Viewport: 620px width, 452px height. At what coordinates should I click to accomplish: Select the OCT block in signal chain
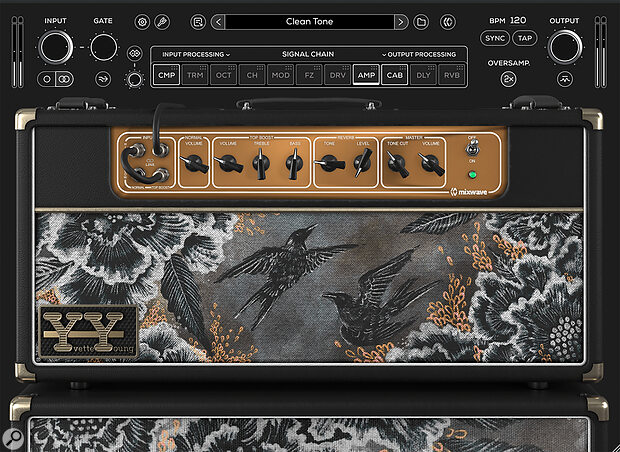tap(223, 75)
